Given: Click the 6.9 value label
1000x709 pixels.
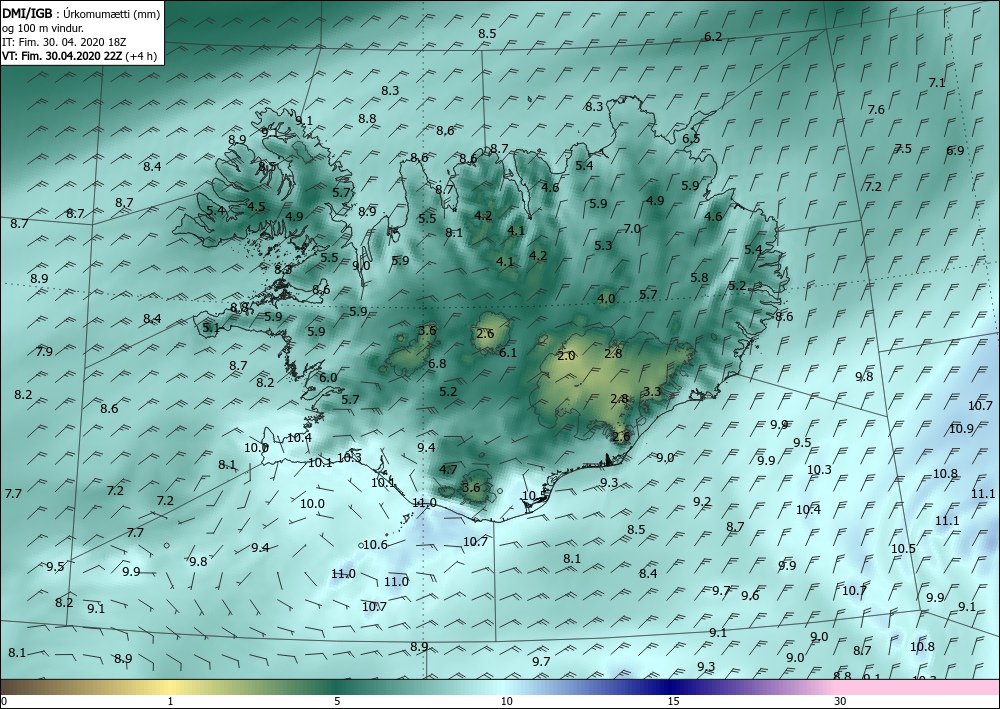Looking at the screenshot, I should tap(955, 151).
